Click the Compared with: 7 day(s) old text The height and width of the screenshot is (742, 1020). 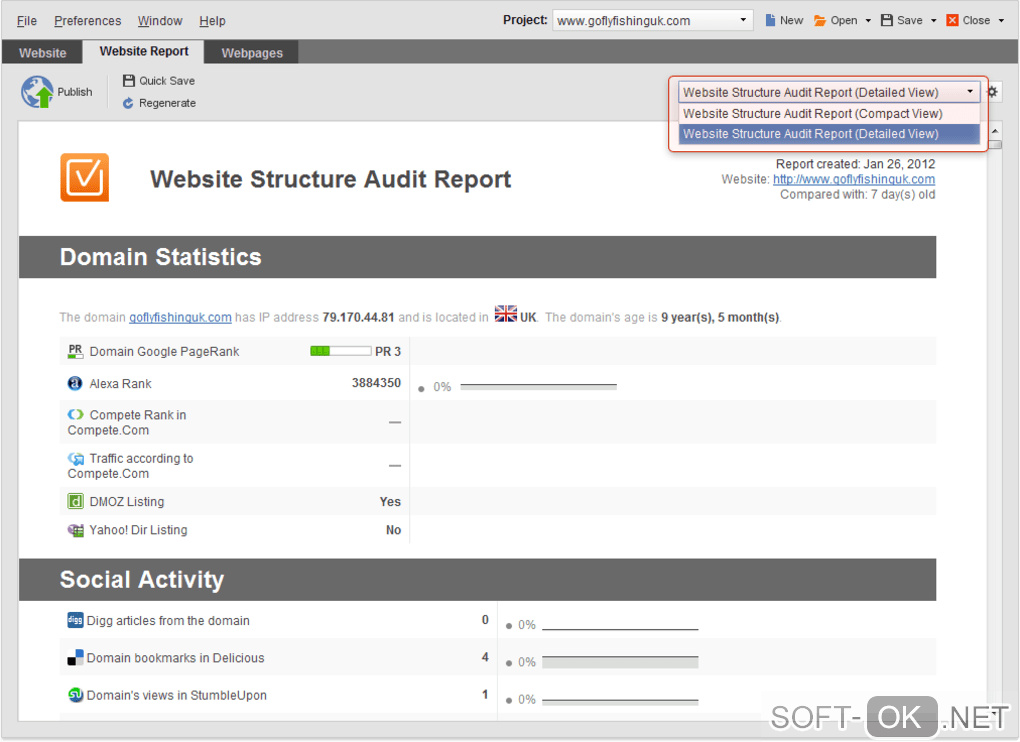click(x=857, y=194)
